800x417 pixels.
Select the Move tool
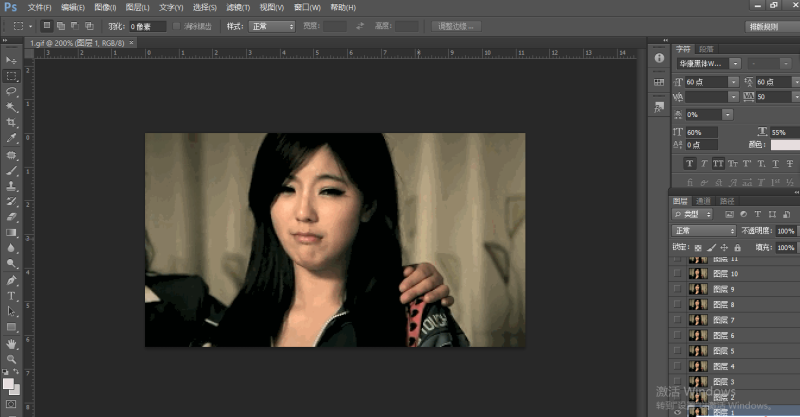tap(11, 59)
